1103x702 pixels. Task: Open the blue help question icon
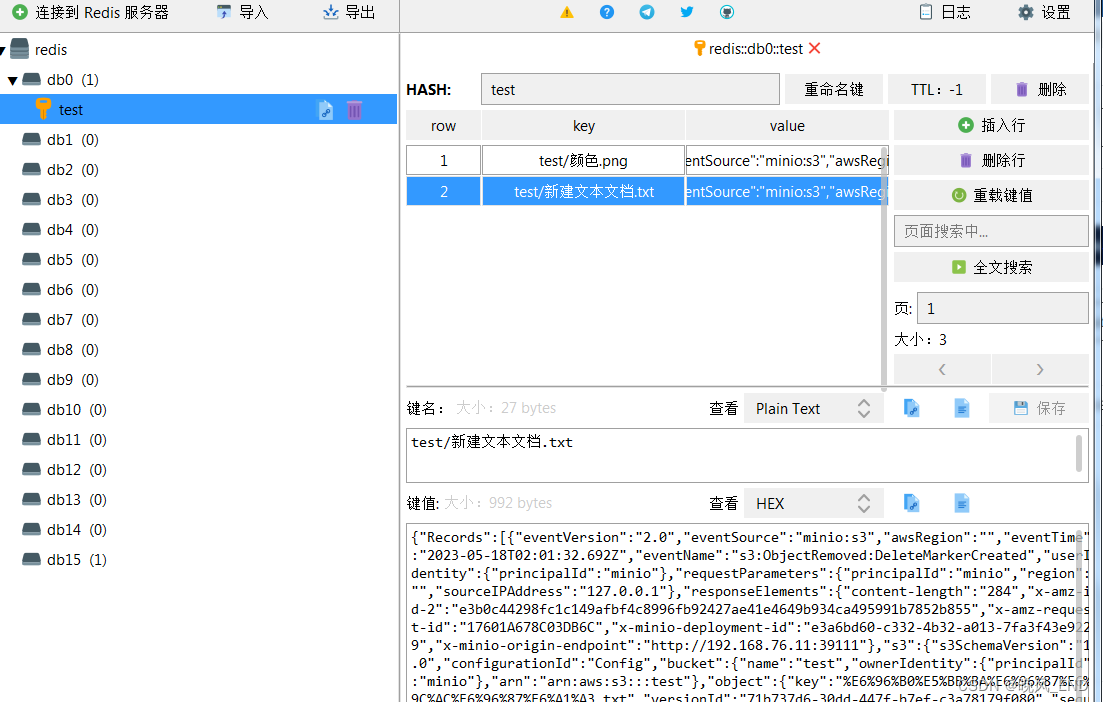tap(606, 12)
